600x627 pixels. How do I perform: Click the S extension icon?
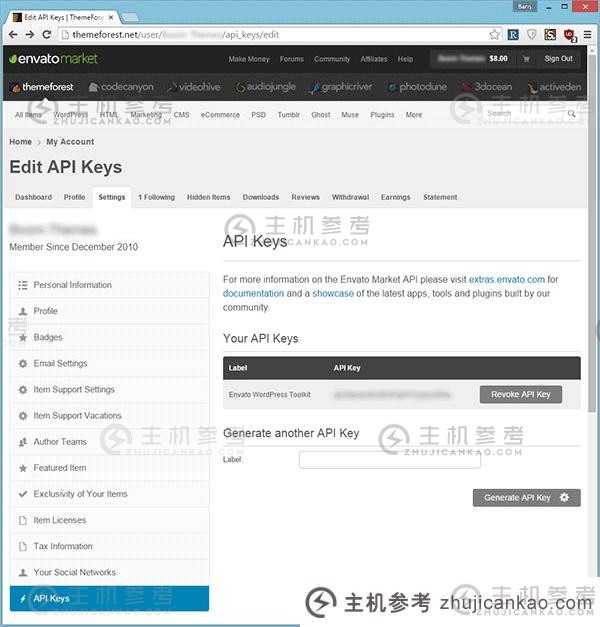550,35
